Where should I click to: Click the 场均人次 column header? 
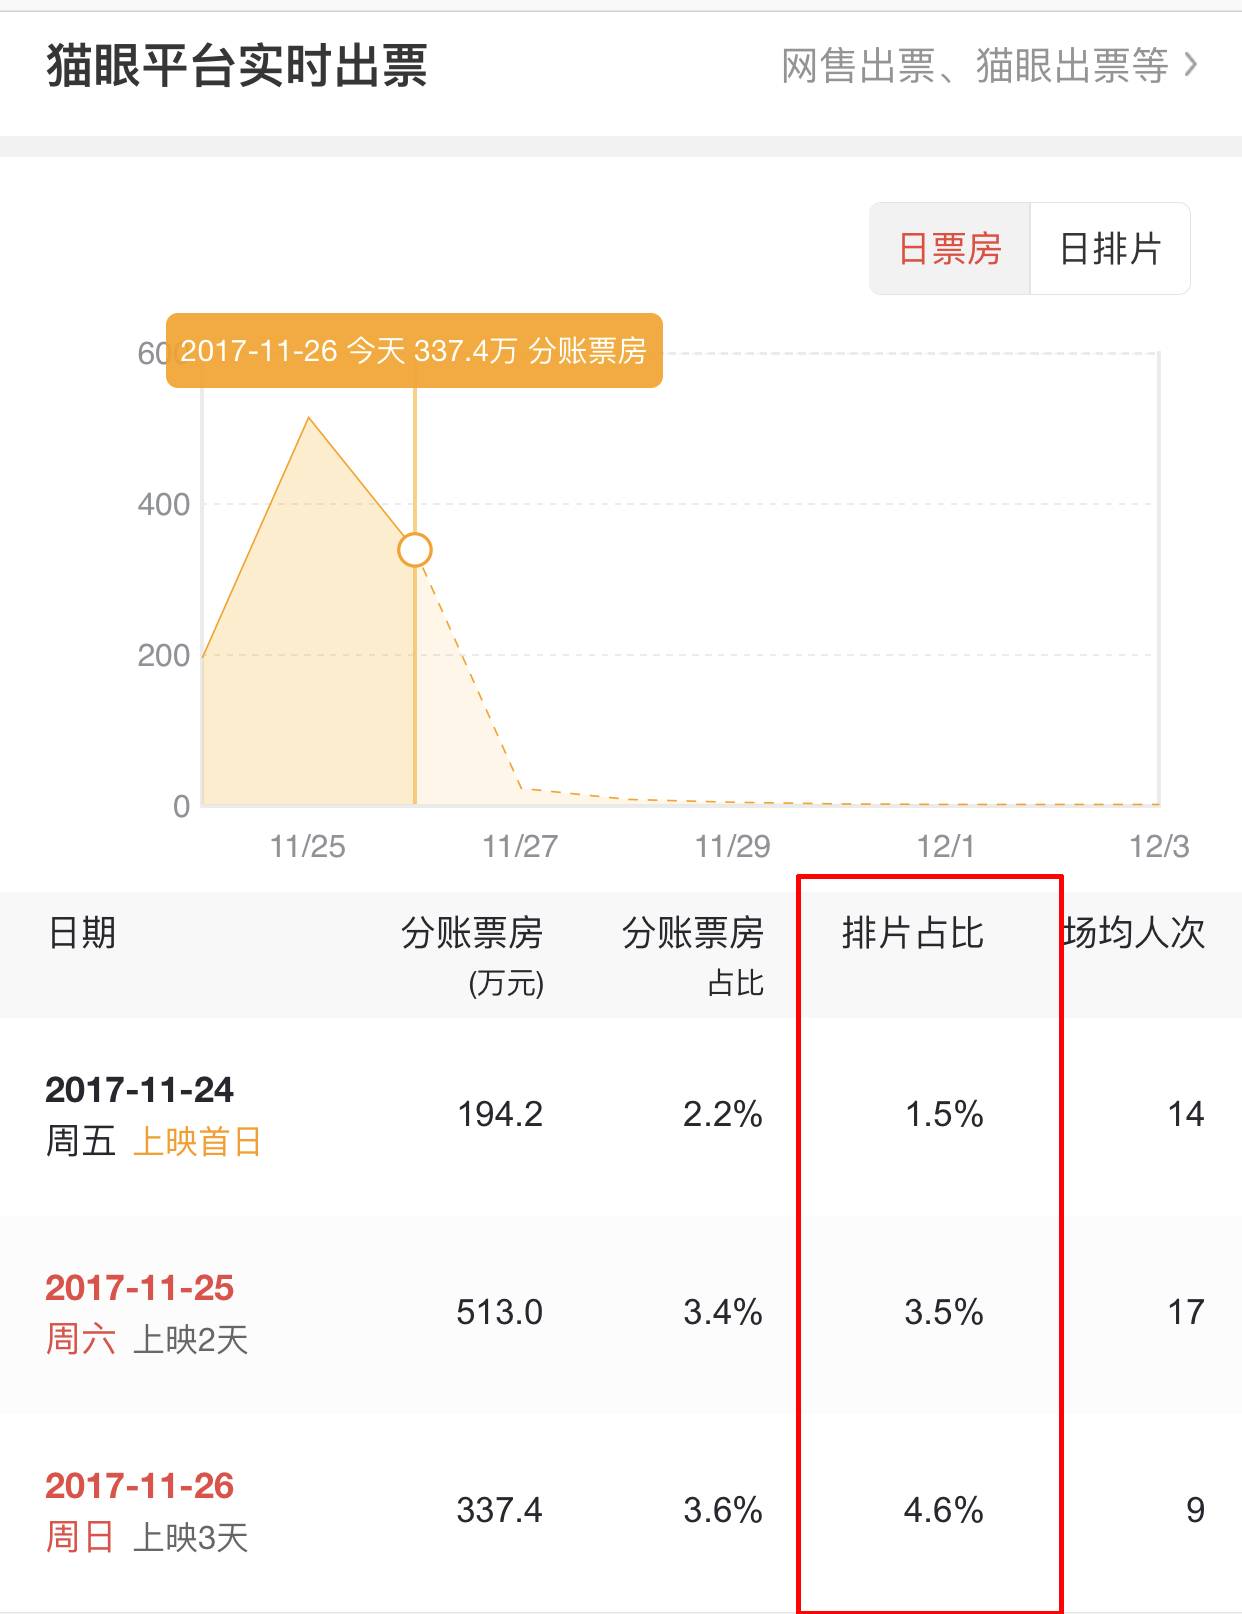tap(1134, 933)
